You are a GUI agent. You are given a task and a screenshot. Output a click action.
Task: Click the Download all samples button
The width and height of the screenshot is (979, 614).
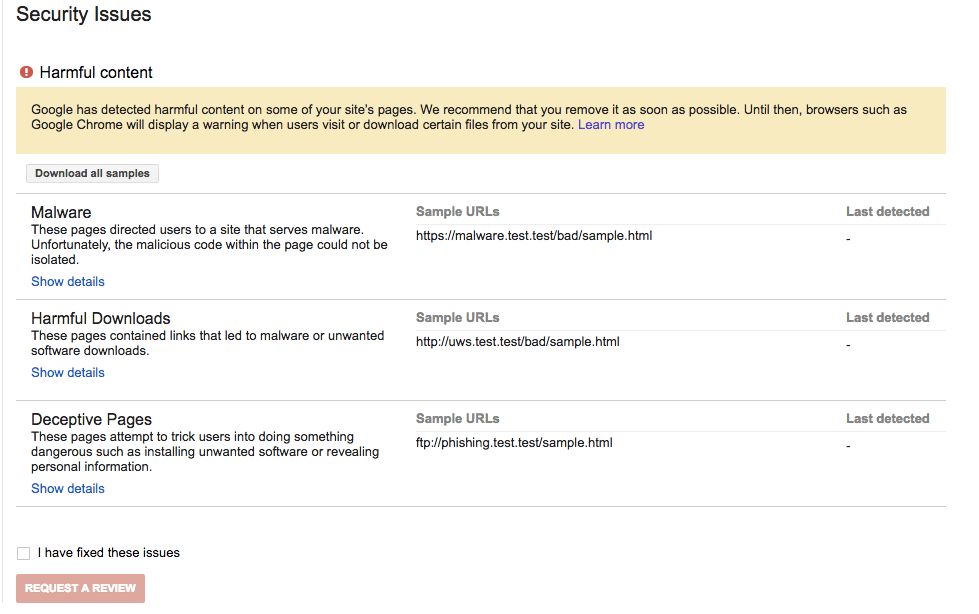point(92,173)
